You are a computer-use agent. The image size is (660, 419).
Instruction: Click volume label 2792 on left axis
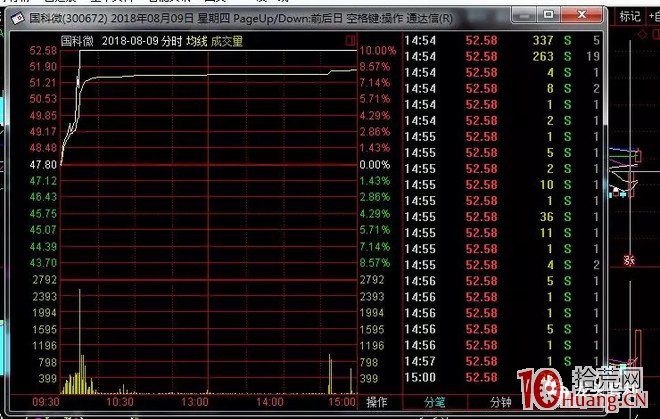tap(44, 280)
